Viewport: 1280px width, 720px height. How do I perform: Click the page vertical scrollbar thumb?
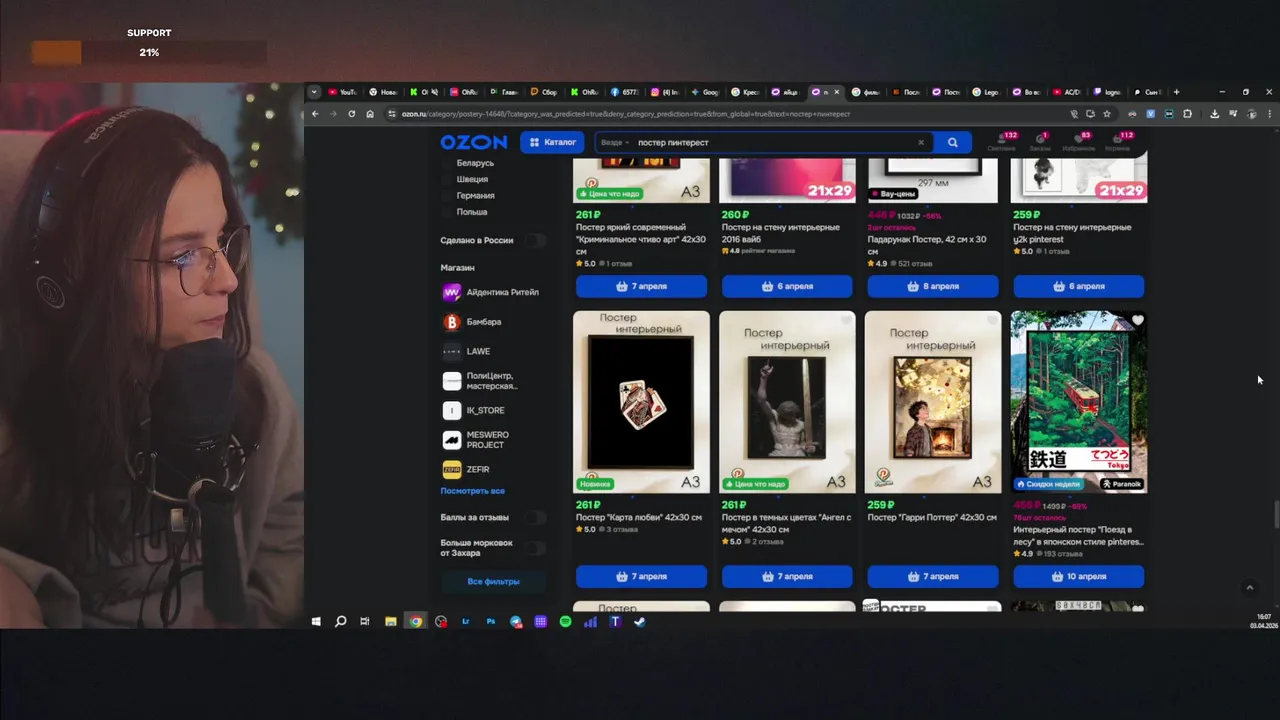coord(1275,516)
